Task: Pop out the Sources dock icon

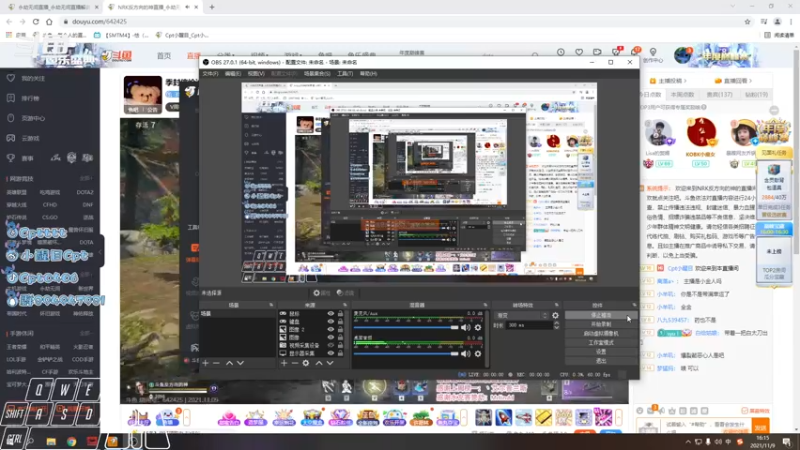Action: click(x=345, y=305)
